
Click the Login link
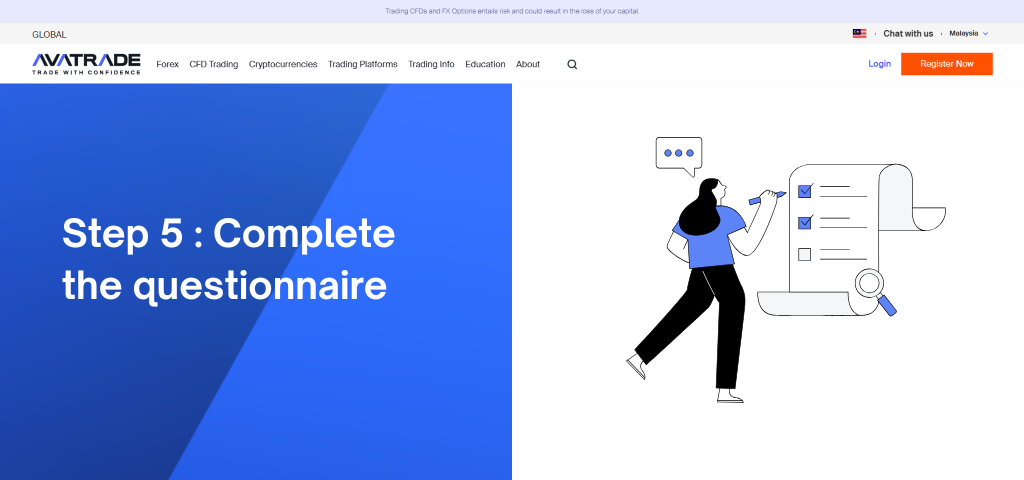point(879,64)
